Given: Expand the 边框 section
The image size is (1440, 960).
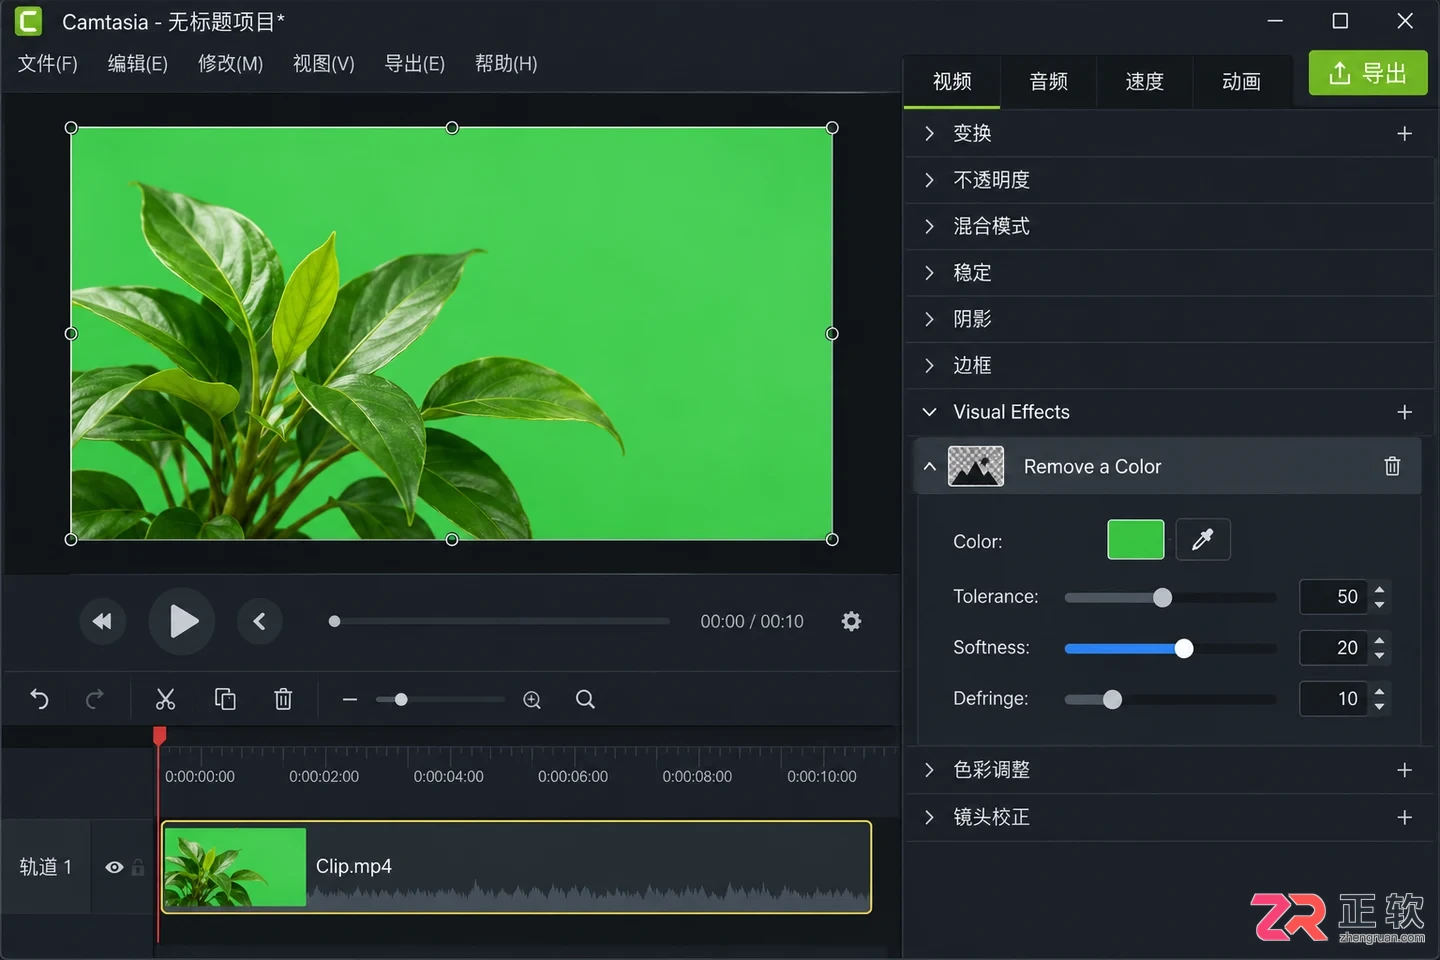Looking at the screenshot, I should [x=929, y=365].
